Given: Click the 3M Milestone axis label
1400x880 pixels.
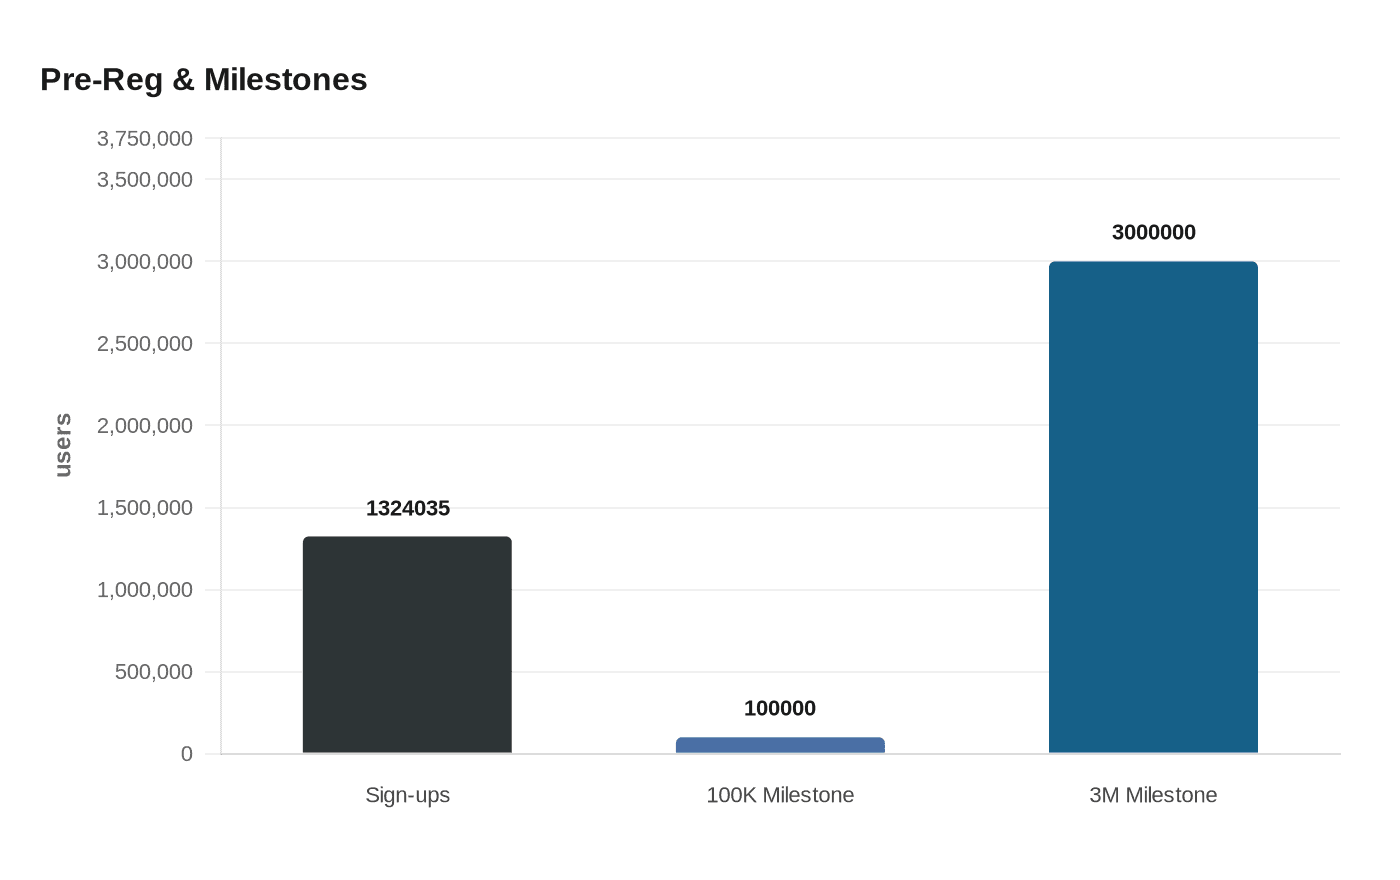Looking at the screenshot, I should tap(1153, 795).
